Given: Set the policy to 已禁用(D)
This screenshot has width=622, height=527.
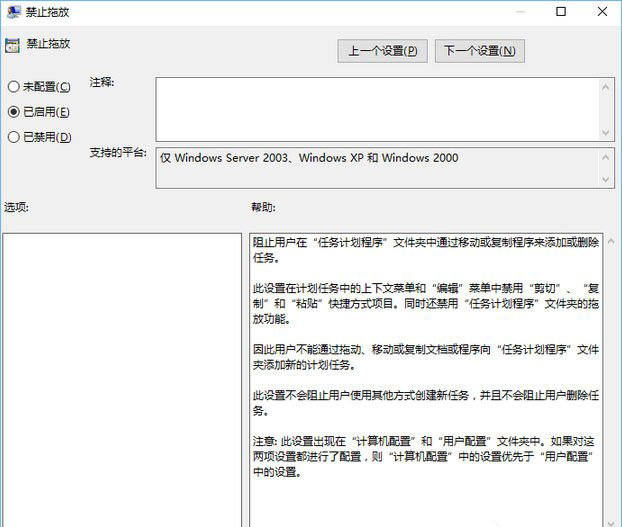Looking at the screenshot, I should [14, 137].
